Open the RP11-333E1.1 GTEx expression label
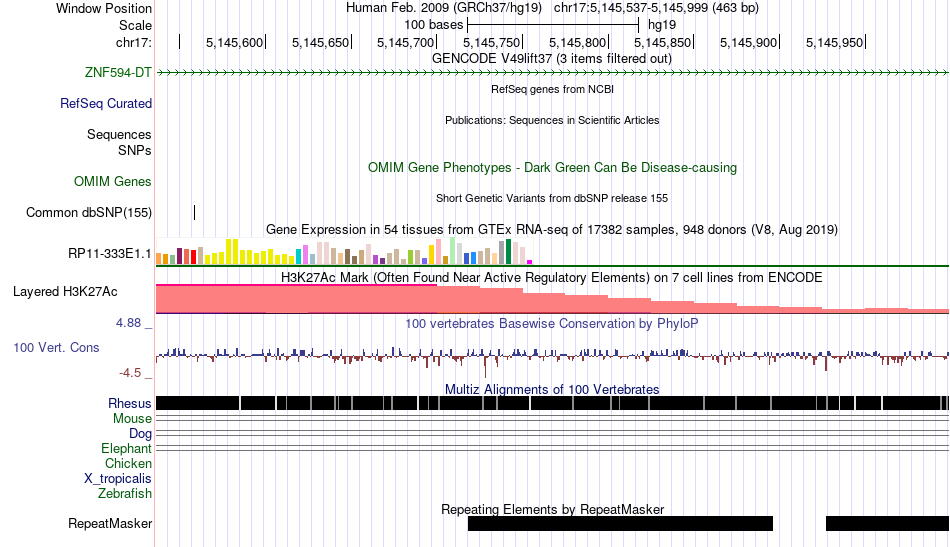This screenshot has width=950, height=547. (110, 254)
